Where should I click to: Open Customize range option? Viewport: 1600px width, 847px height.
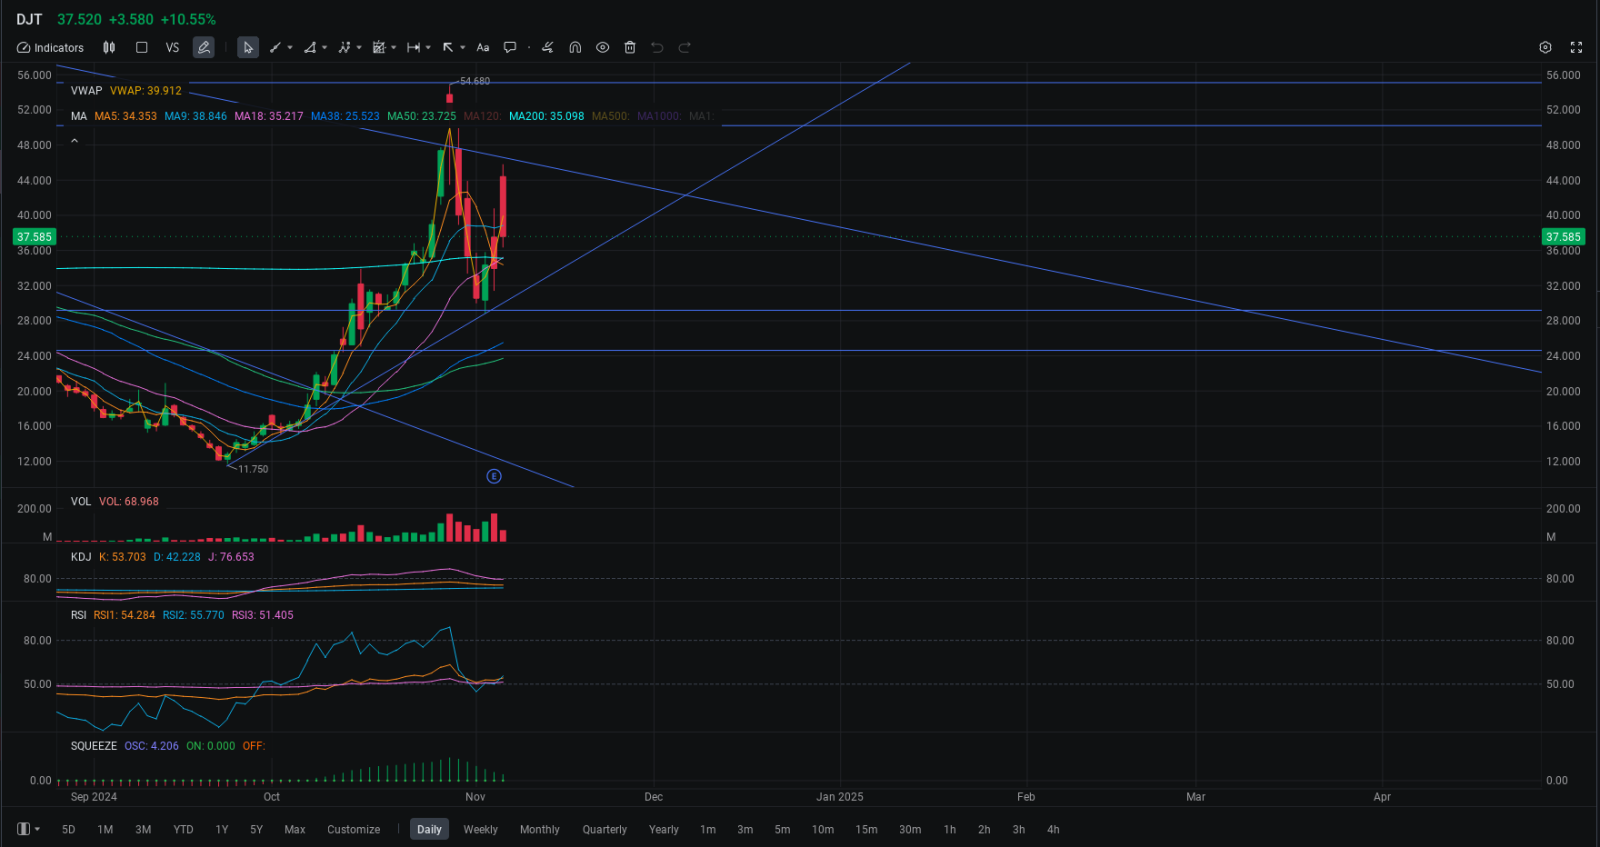pyautogui.click(x=354, y=829)
